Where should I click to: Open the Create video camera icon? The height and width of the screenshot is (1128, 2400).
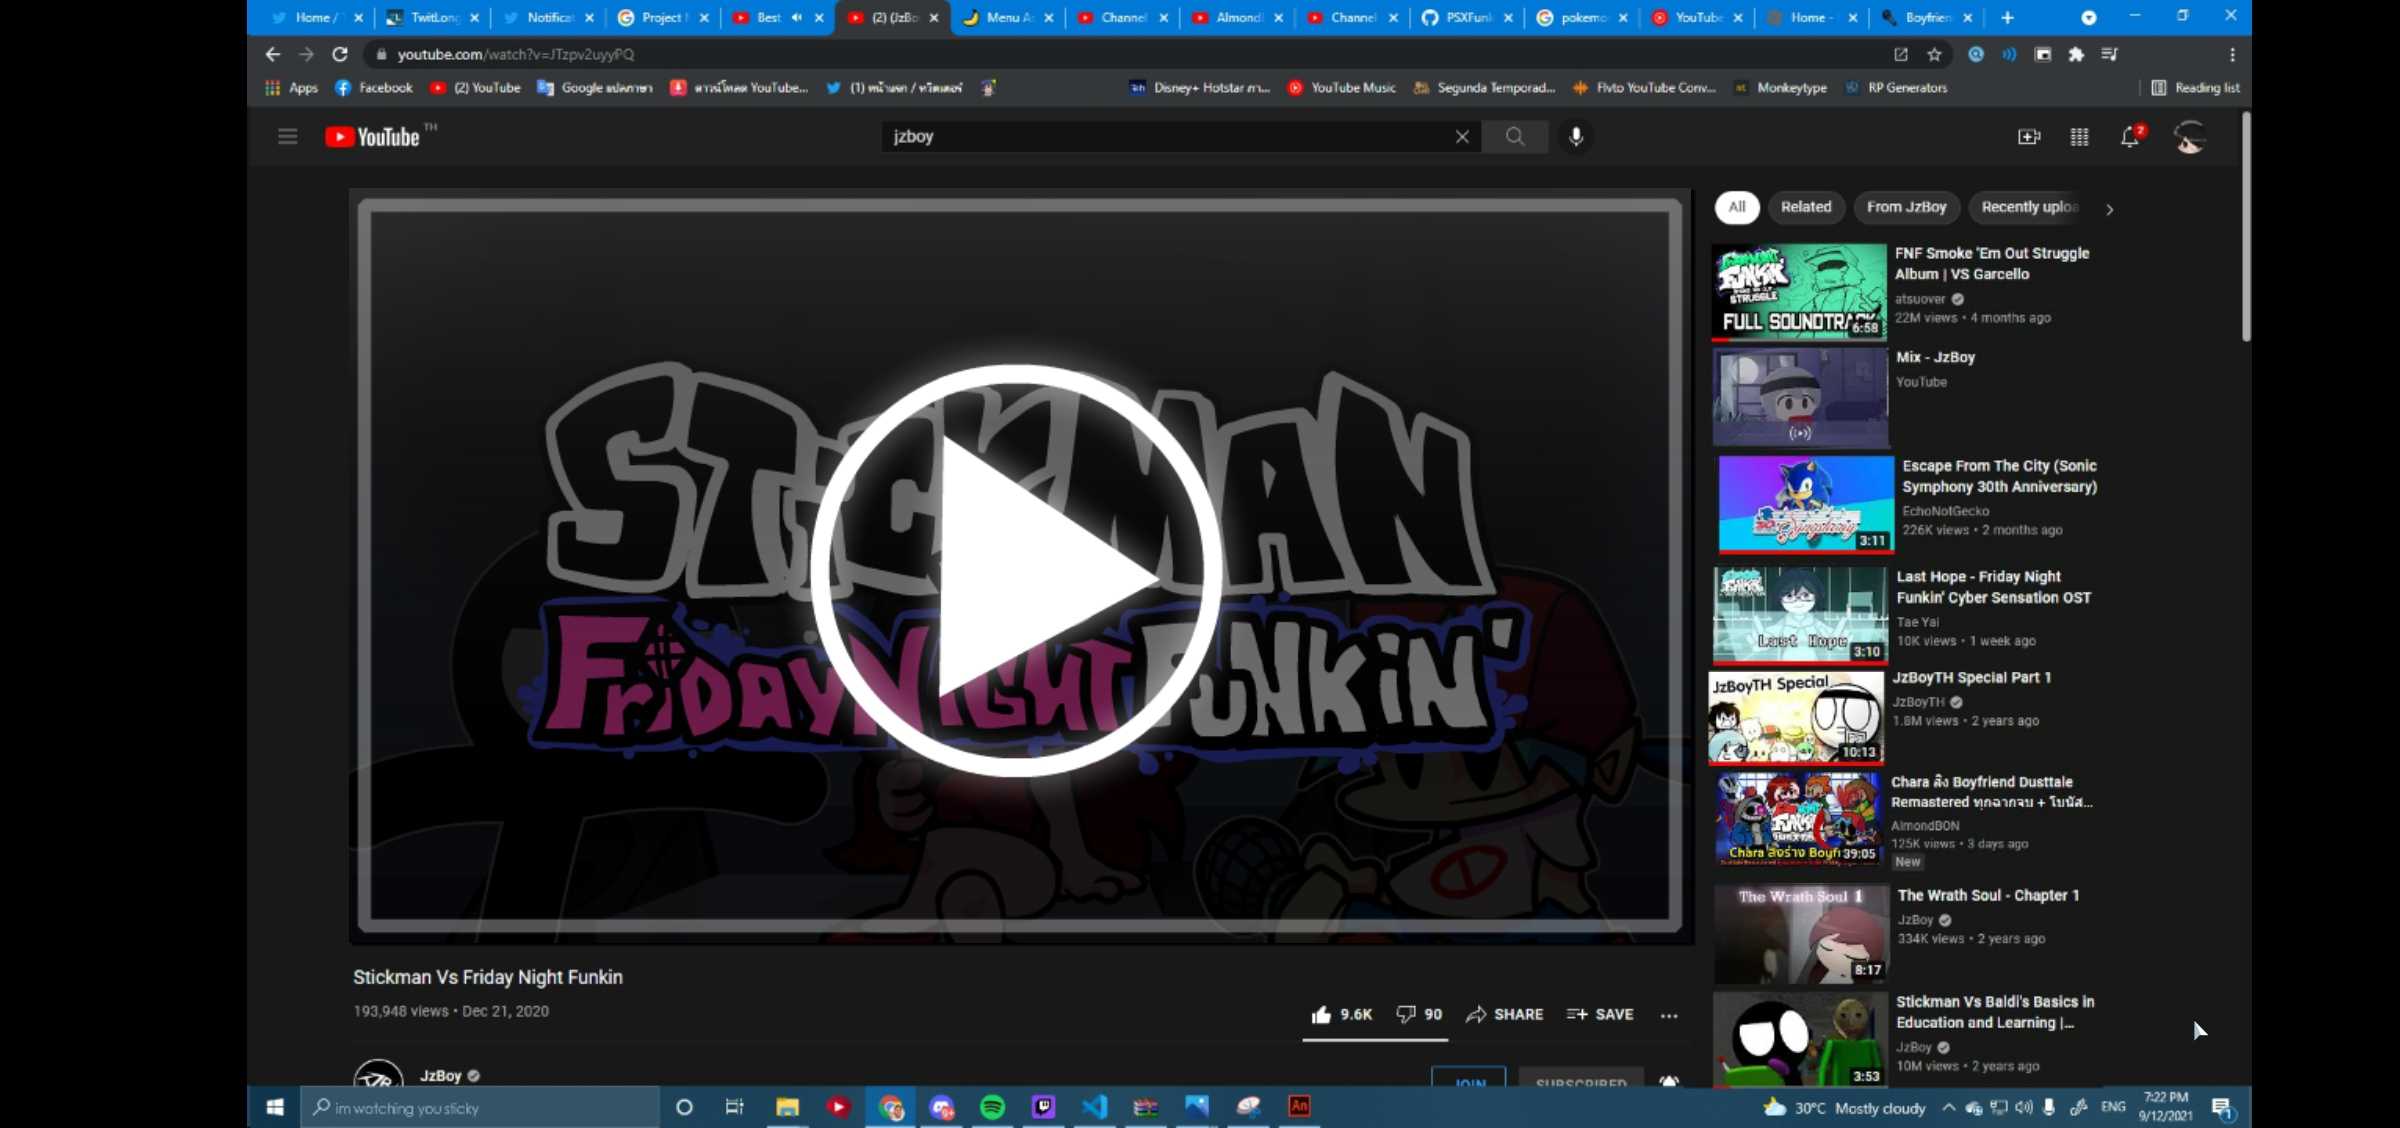point(2028,136)
